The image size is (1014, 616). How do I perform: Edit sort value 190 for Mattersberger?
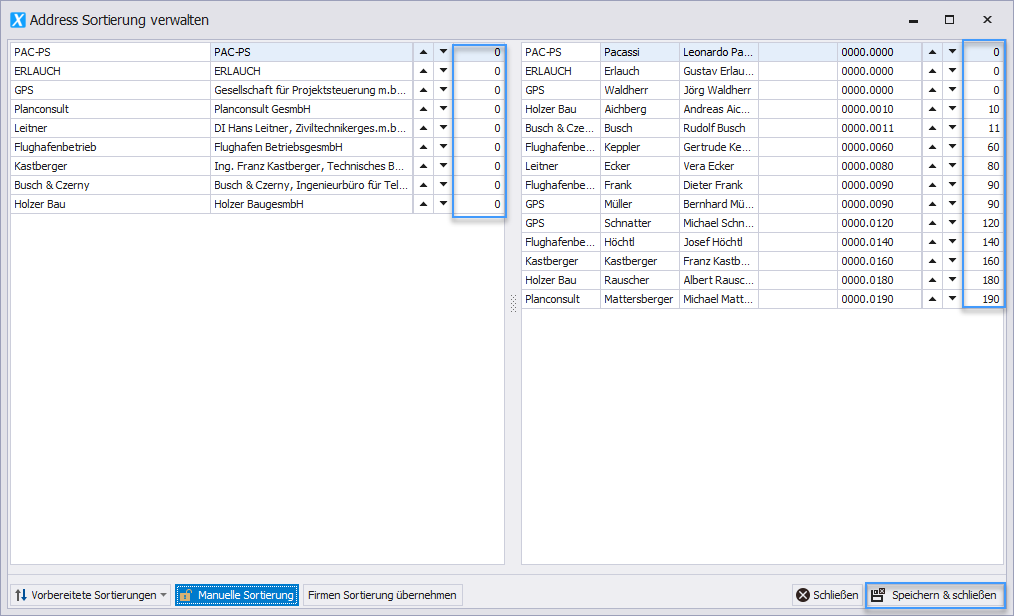983,299
